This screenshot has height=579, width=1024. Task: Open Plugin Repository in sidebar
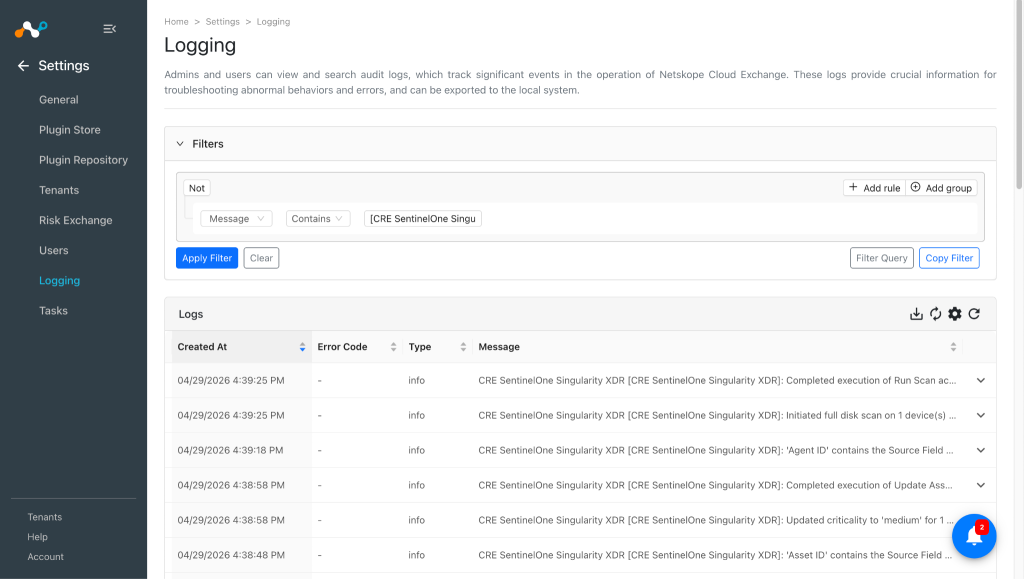[84, 160]
